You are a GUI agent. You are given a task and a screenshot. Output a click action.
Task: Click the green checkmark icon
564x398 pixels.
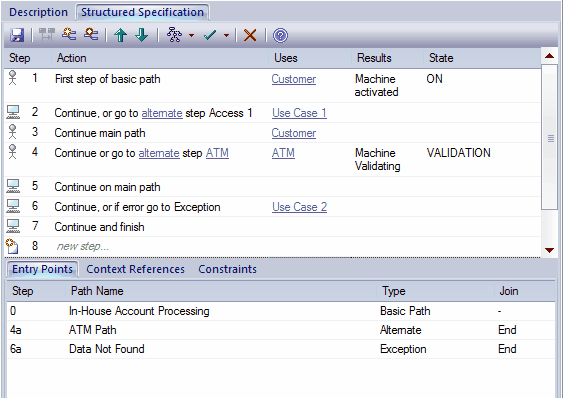click(x=210, y=35)
